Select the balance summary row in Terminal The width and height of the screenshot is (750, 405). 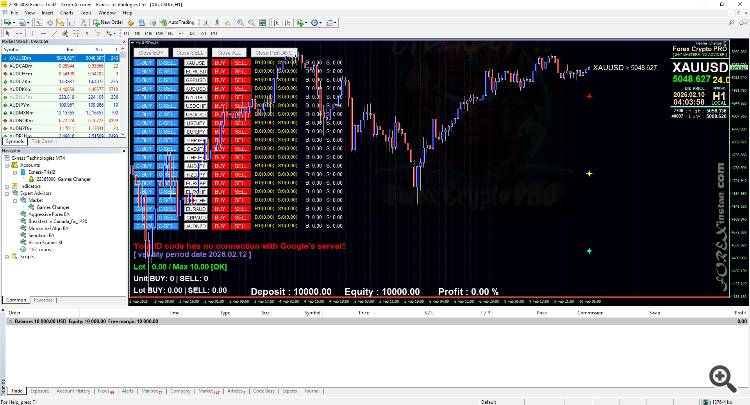pos(375,321)
